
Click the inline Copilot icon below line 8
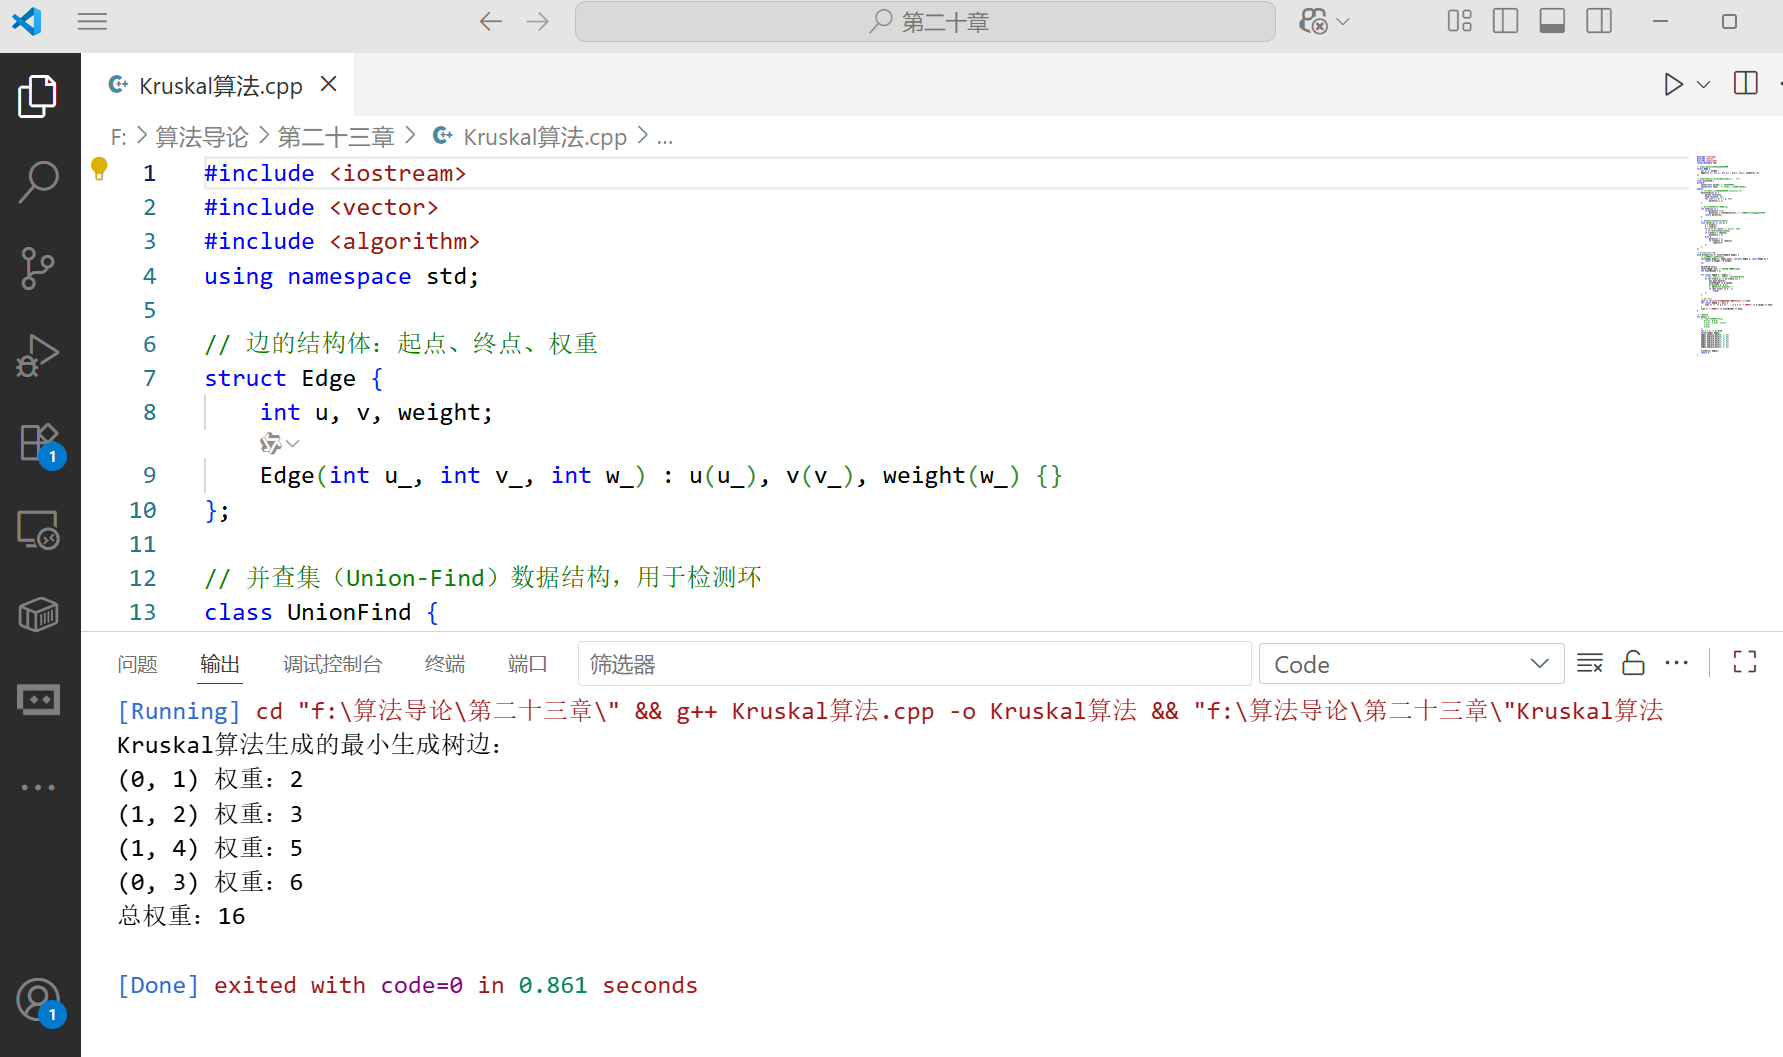(x=270, y=443)
